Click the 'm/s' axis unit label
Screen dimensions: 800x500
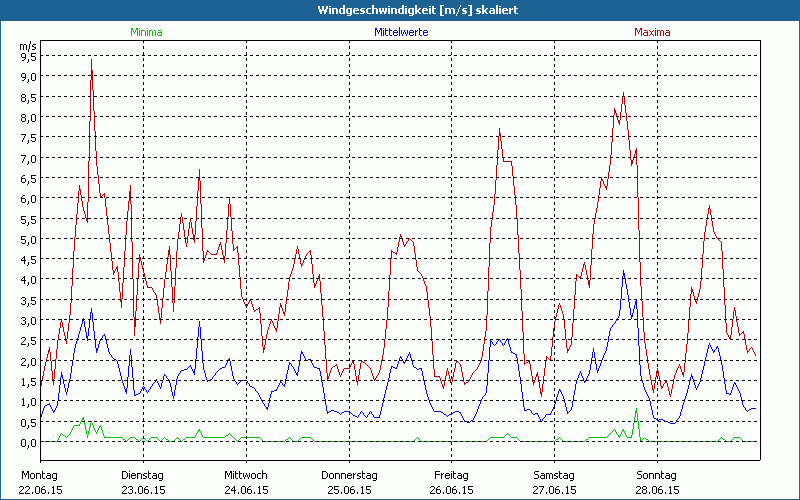28,46
